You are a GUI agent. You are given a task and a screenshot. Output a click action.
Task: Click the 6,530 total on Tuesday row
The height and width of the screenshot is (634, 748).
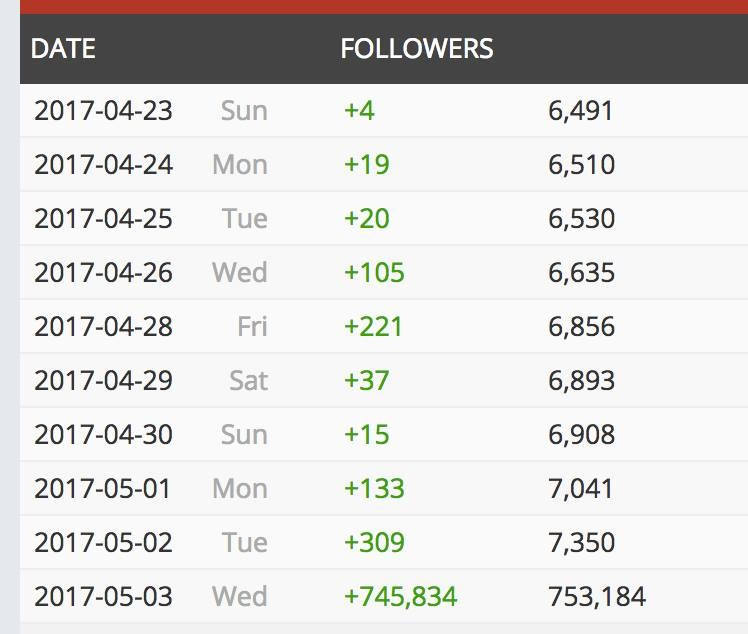[581, 218]
